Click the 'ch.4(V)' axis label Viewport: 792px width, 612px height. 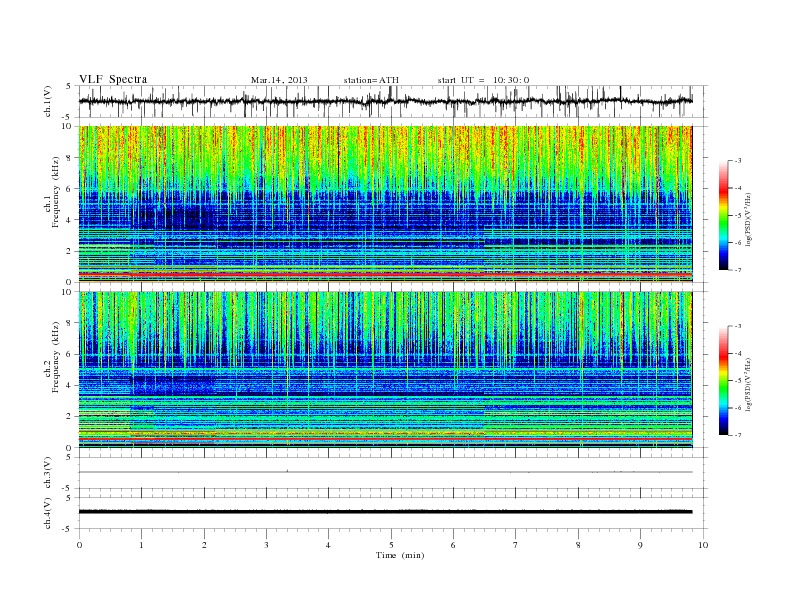(x=48, y=513)
